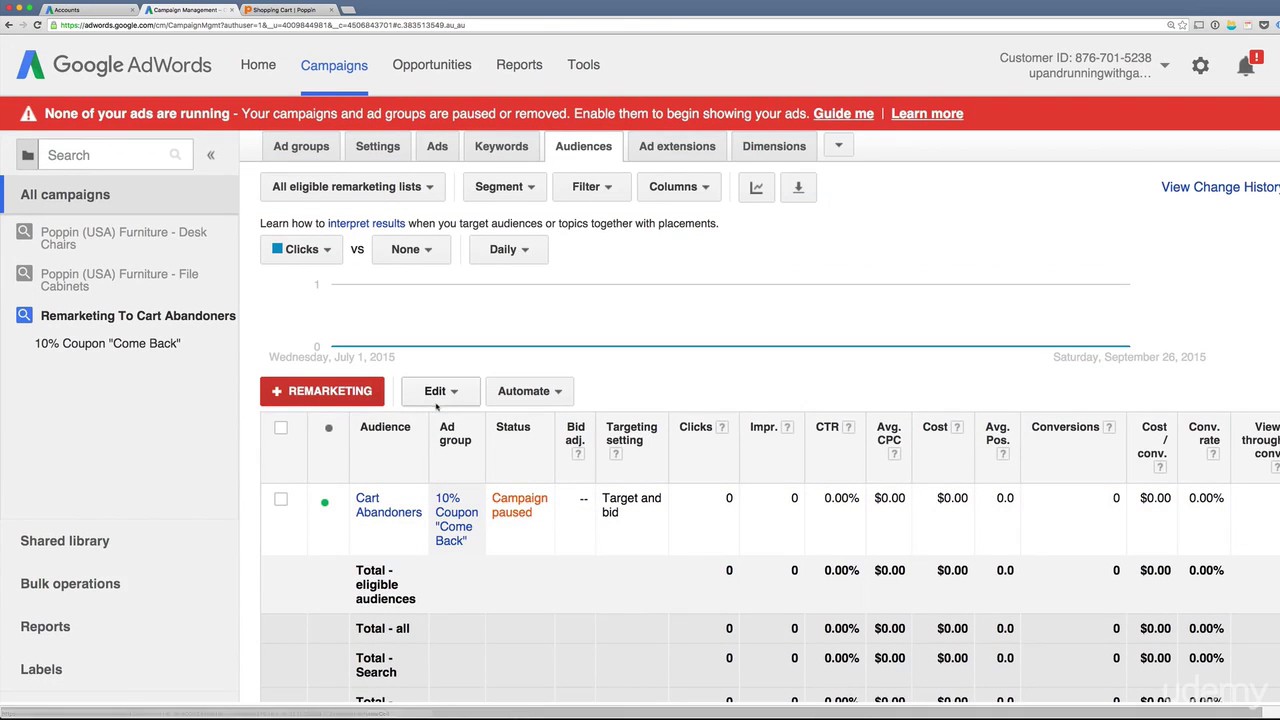Check the Cart Abandoners row checkbox
The width and height of the screenshot is (1280, 720).
pyautogui.click(x=281, y=499)
